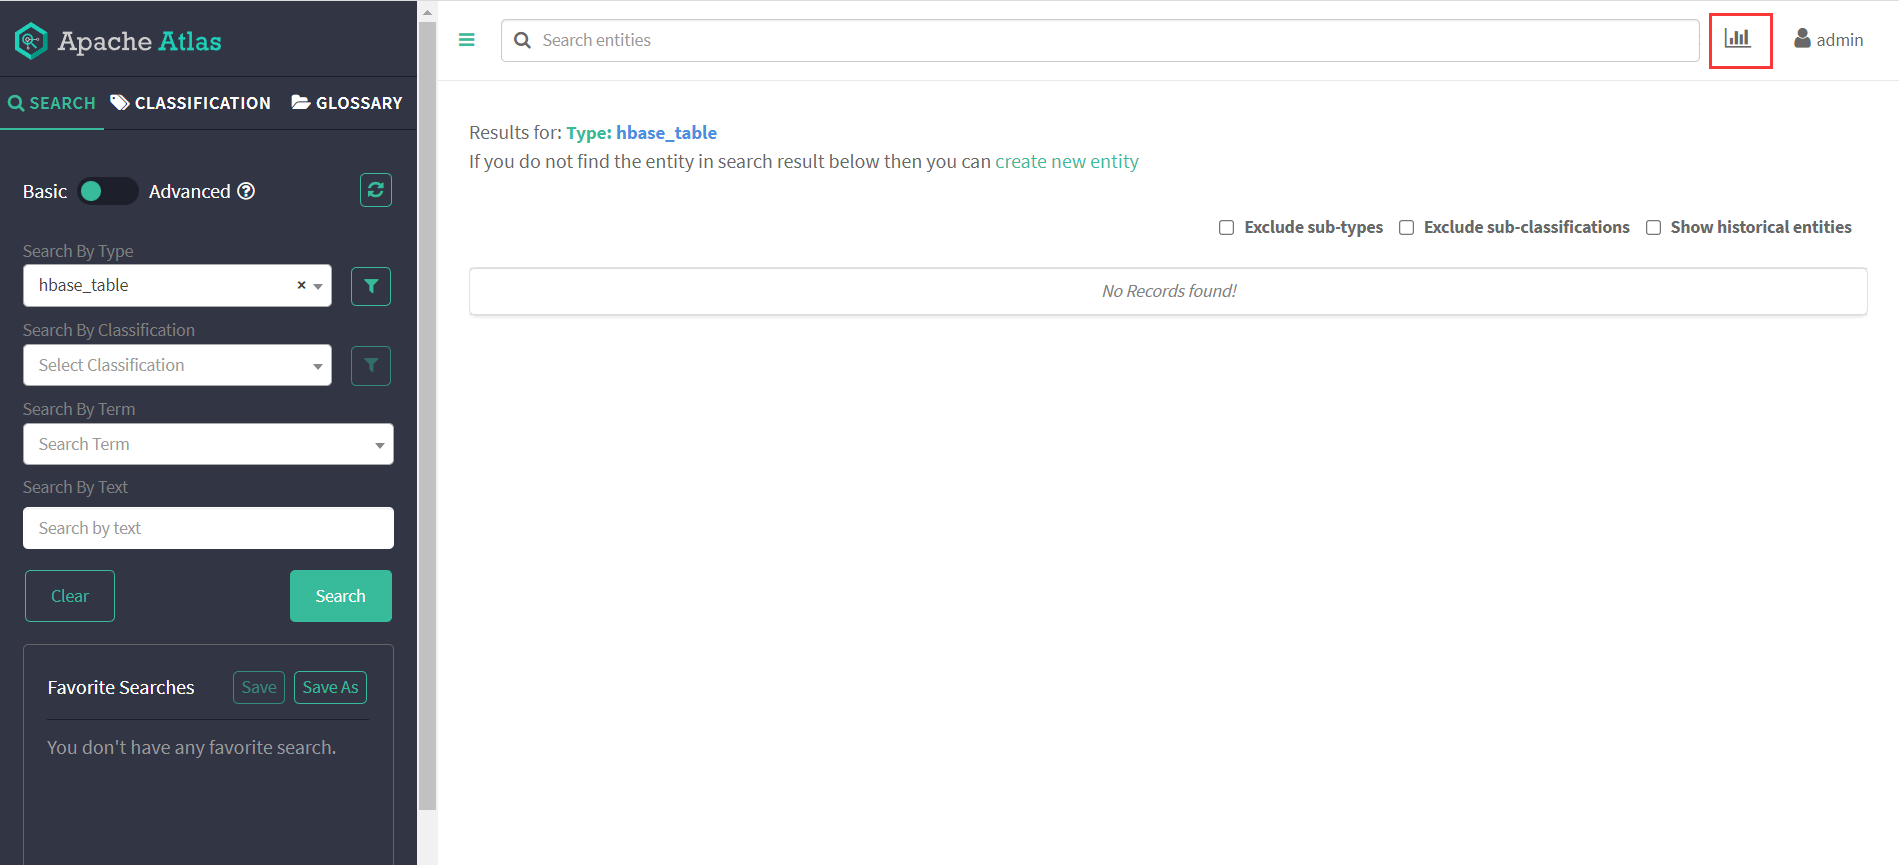
Task: Follow the create new entity link
Action: tap(1067, 161)
